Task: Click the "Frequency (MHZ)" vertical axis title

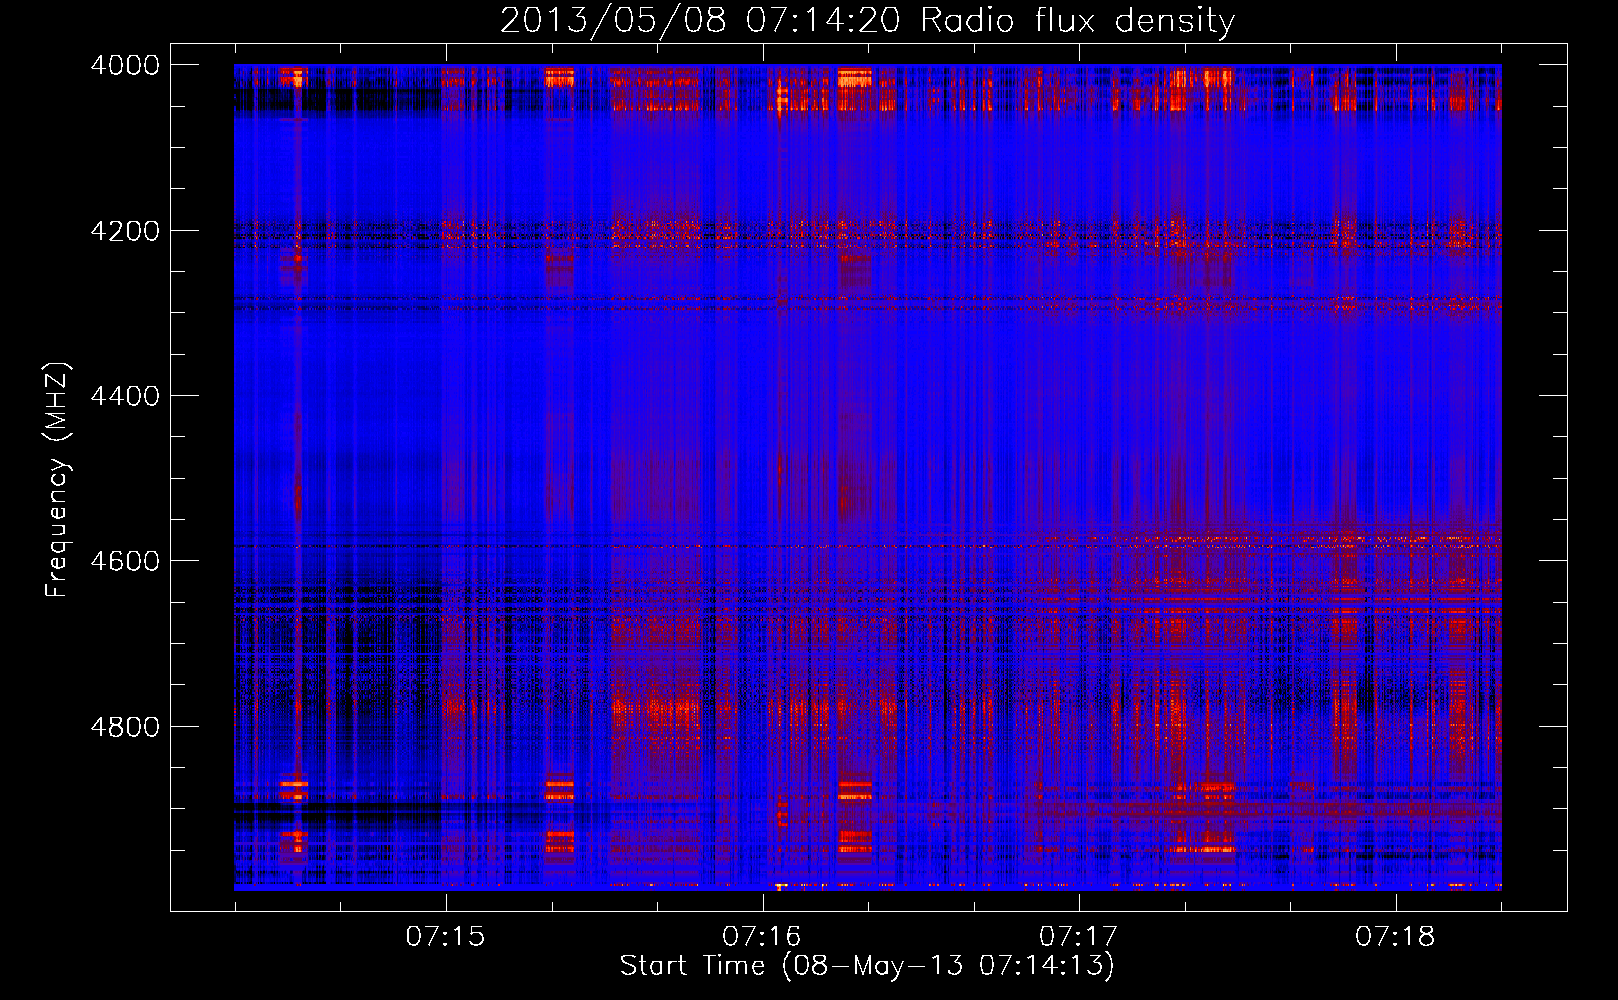Action: coord(58,480)
